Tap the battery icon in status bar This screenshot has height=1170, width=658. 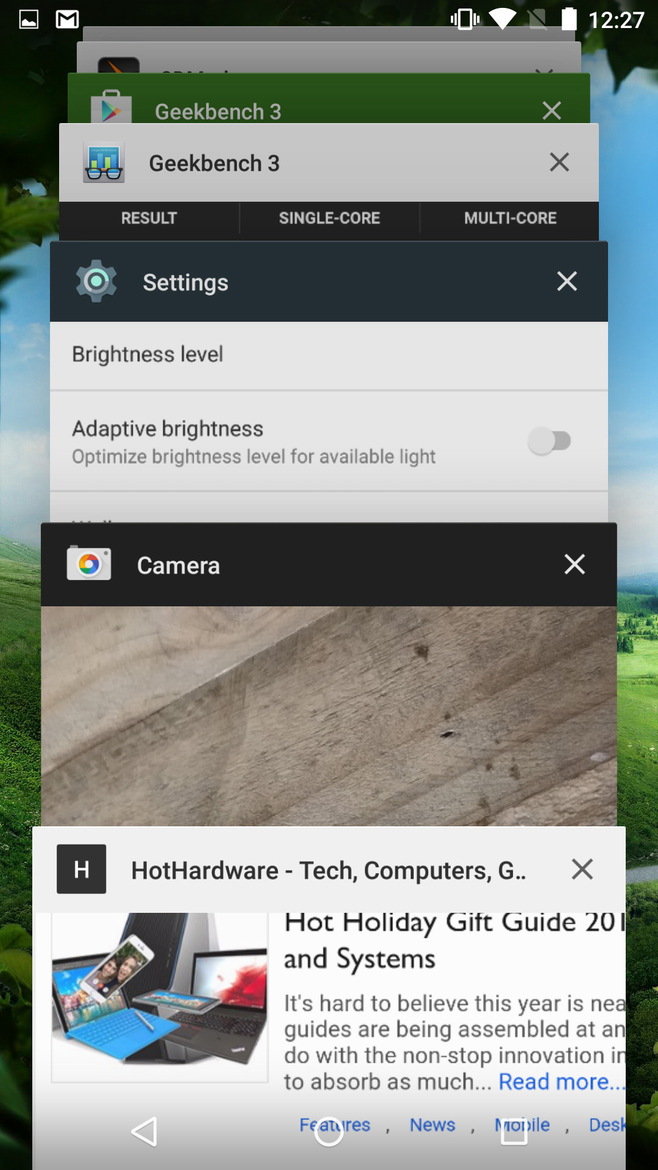(568, 19)
